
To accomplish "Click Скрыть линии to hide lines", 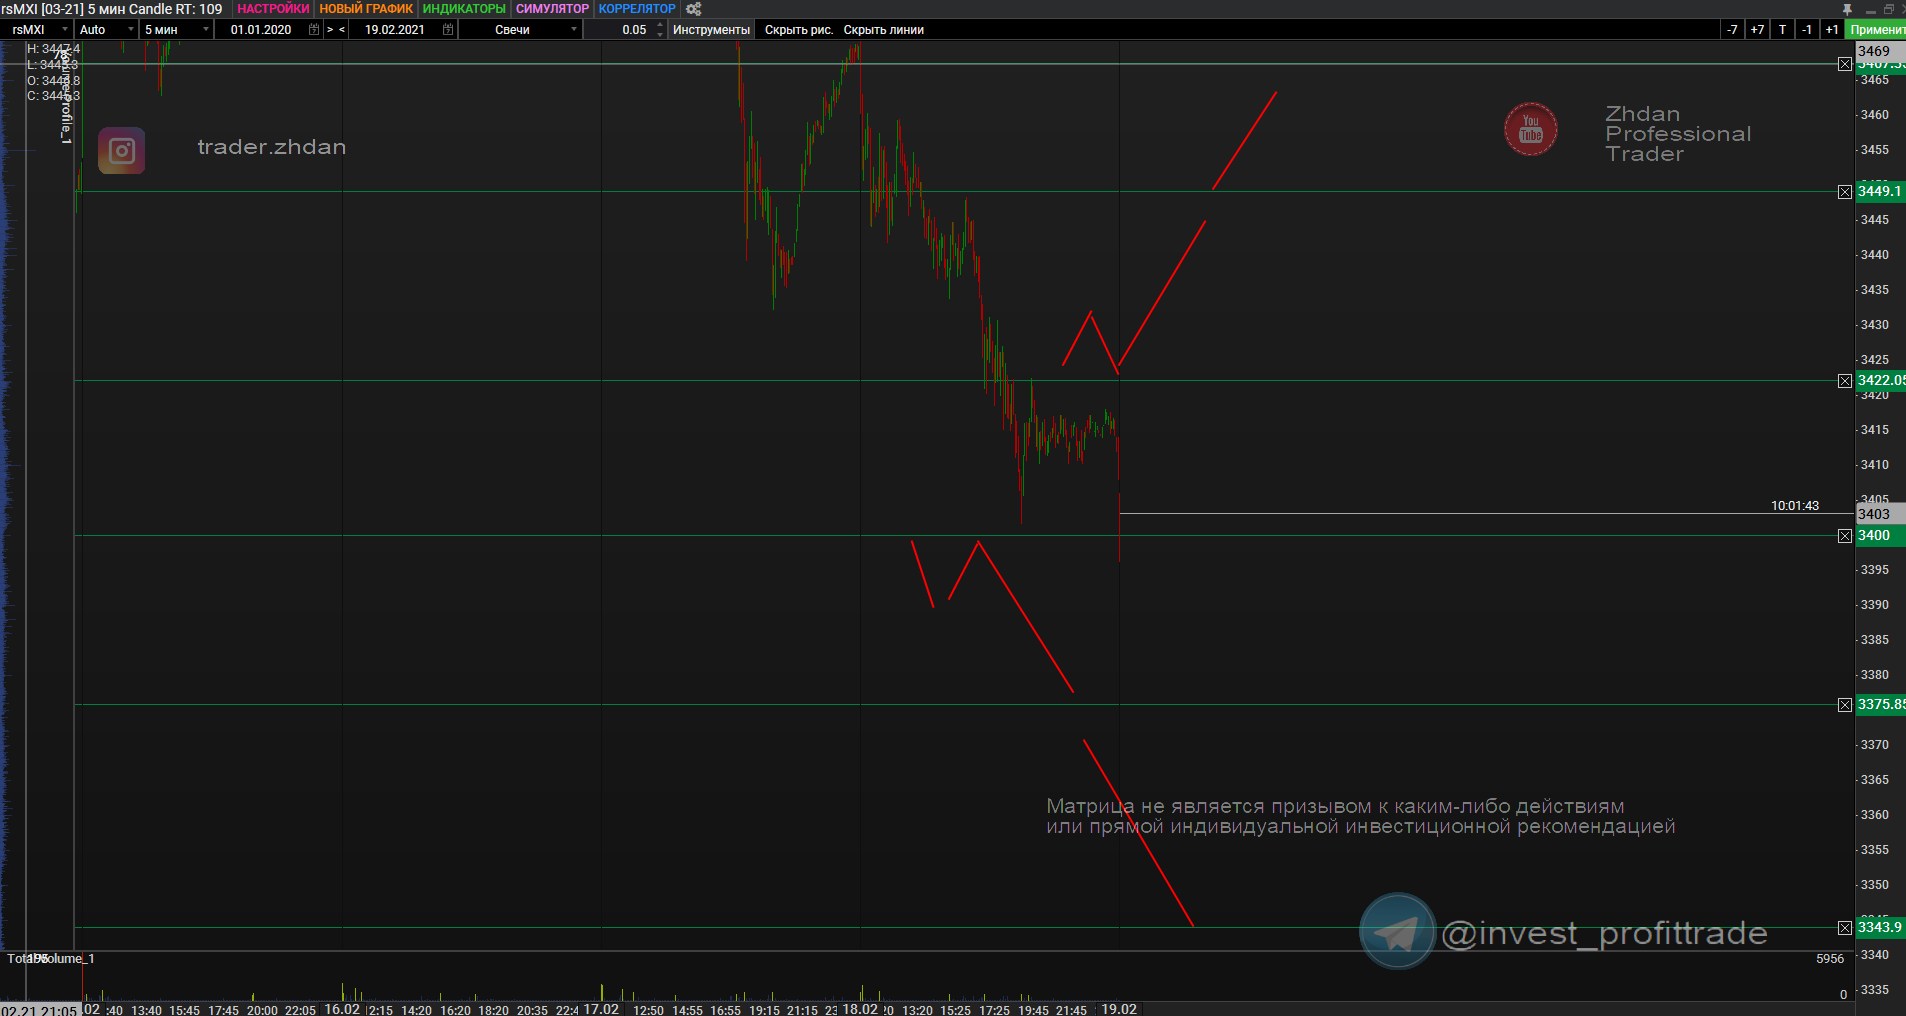I will (x=884, y=30).
